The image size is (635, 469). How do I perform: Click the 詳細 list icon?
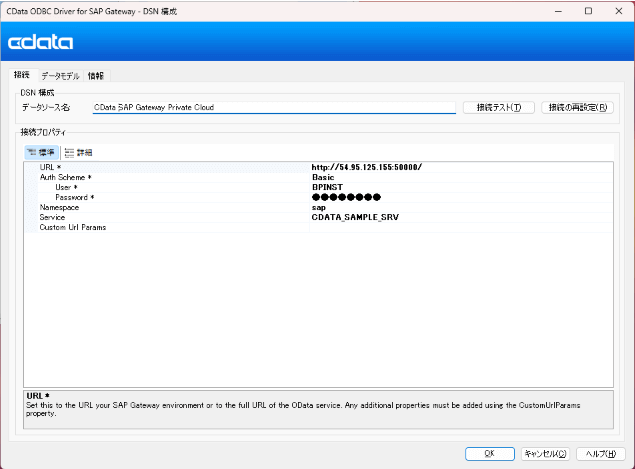point(69,153)
